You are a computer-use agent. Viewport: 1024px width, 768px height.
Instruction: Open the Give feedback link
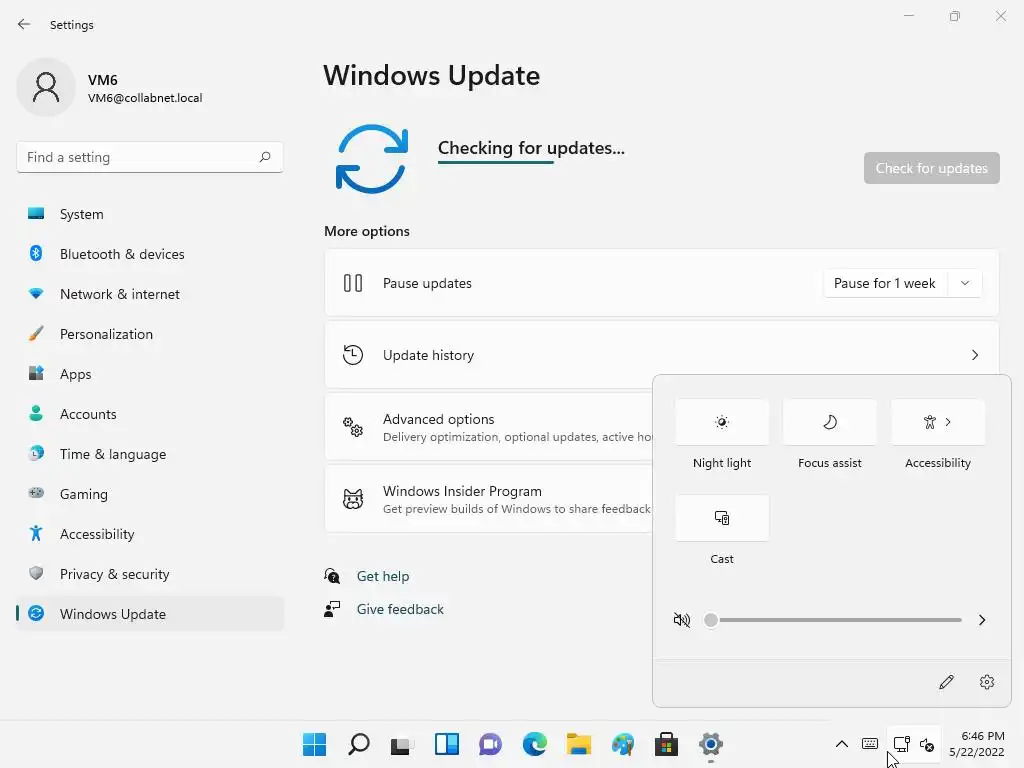pyautogui.click(x=400, y=609)
